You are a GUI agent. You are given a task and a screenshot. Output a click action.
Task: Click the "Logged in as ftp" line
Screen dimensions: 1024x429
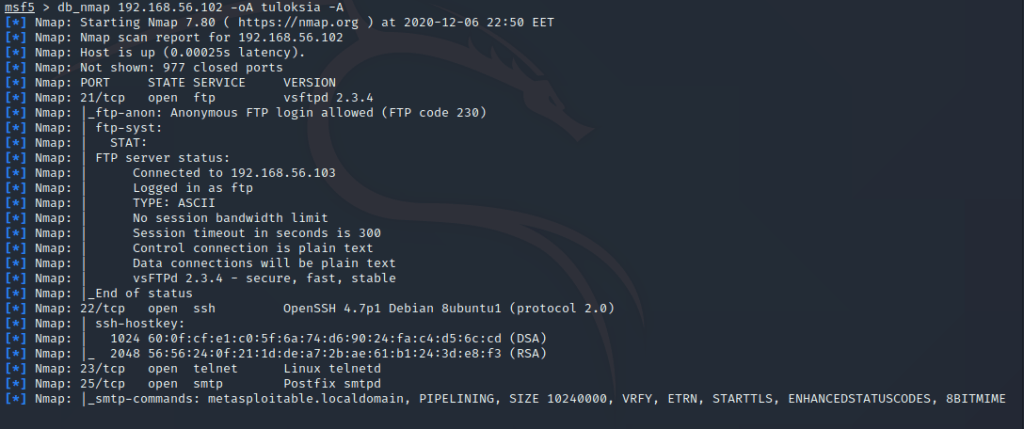[192, 187]
